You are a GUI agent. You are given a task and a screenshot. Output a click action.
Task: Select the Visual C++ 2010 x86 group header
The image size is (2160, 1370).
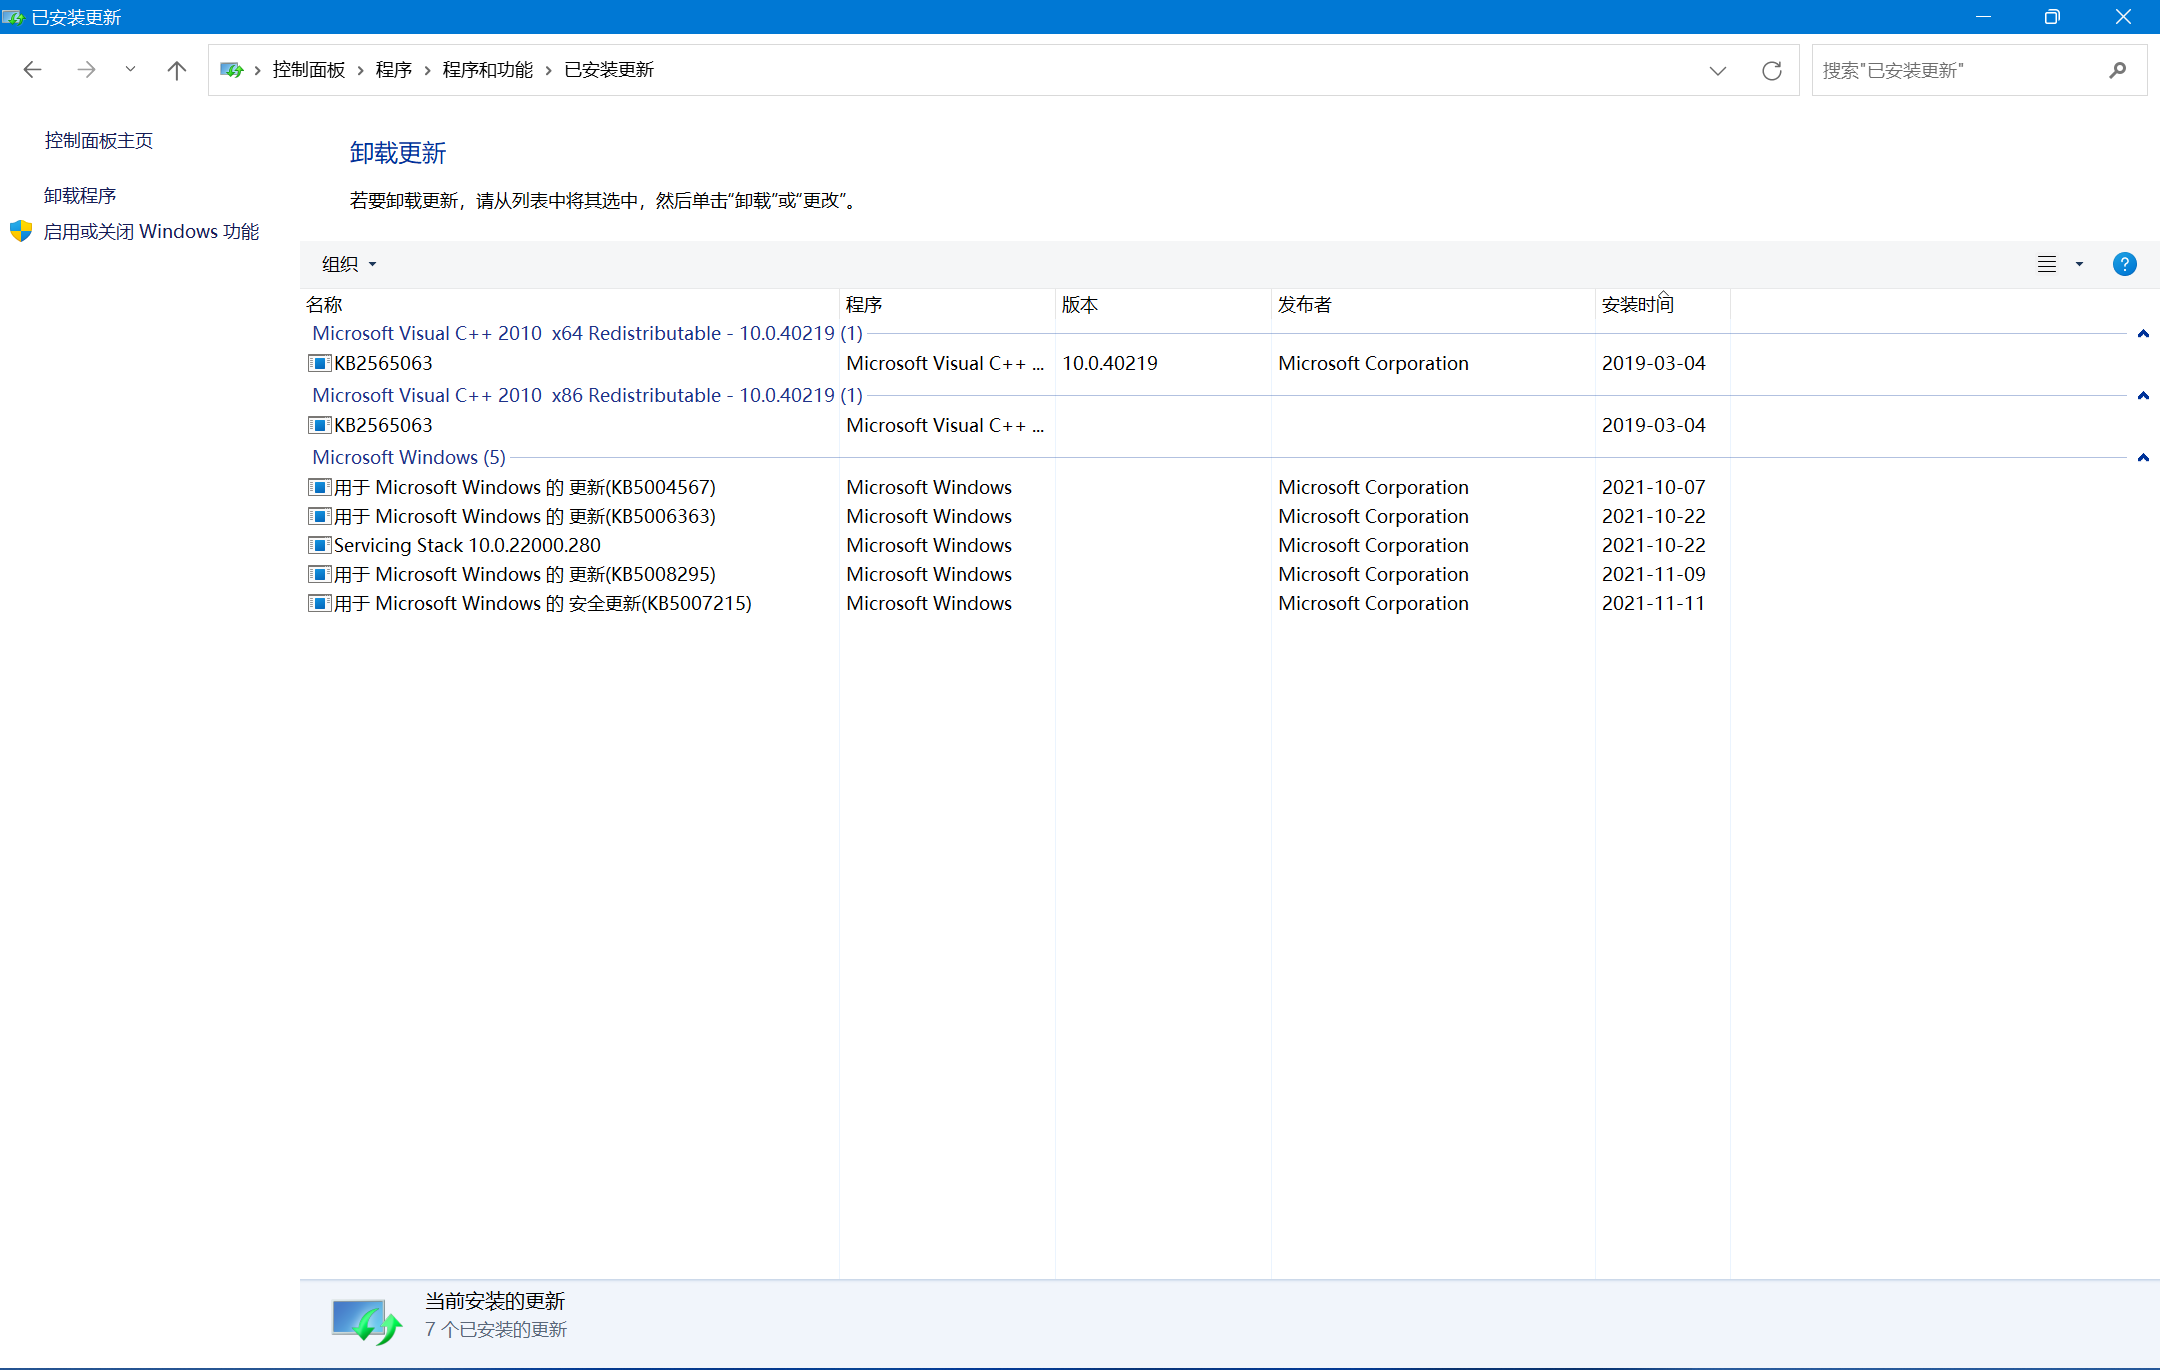pyautogui.click(x=587, y=396)
